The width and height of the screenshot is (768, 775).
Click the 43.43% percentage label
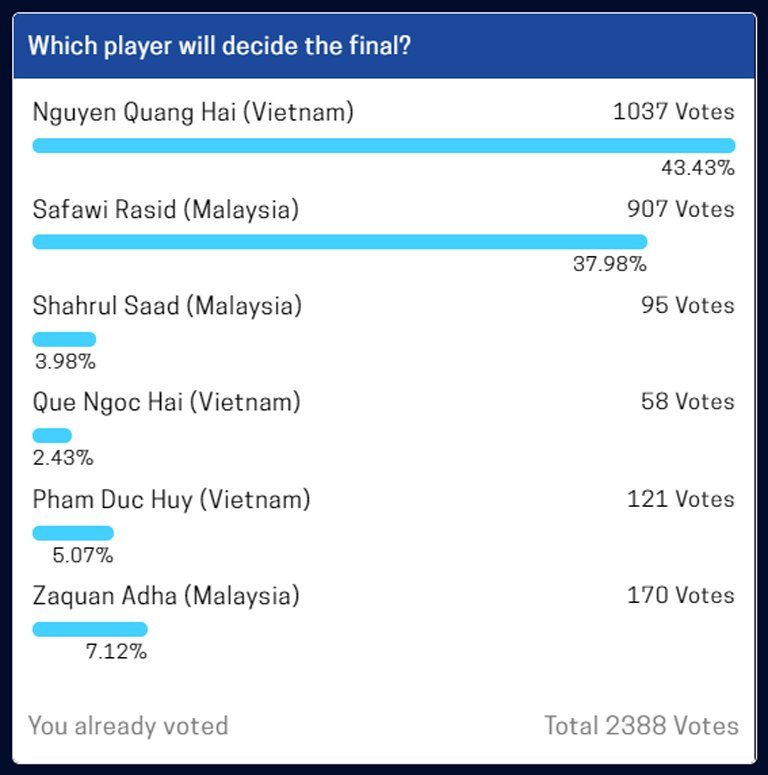(x=697, y=168)
